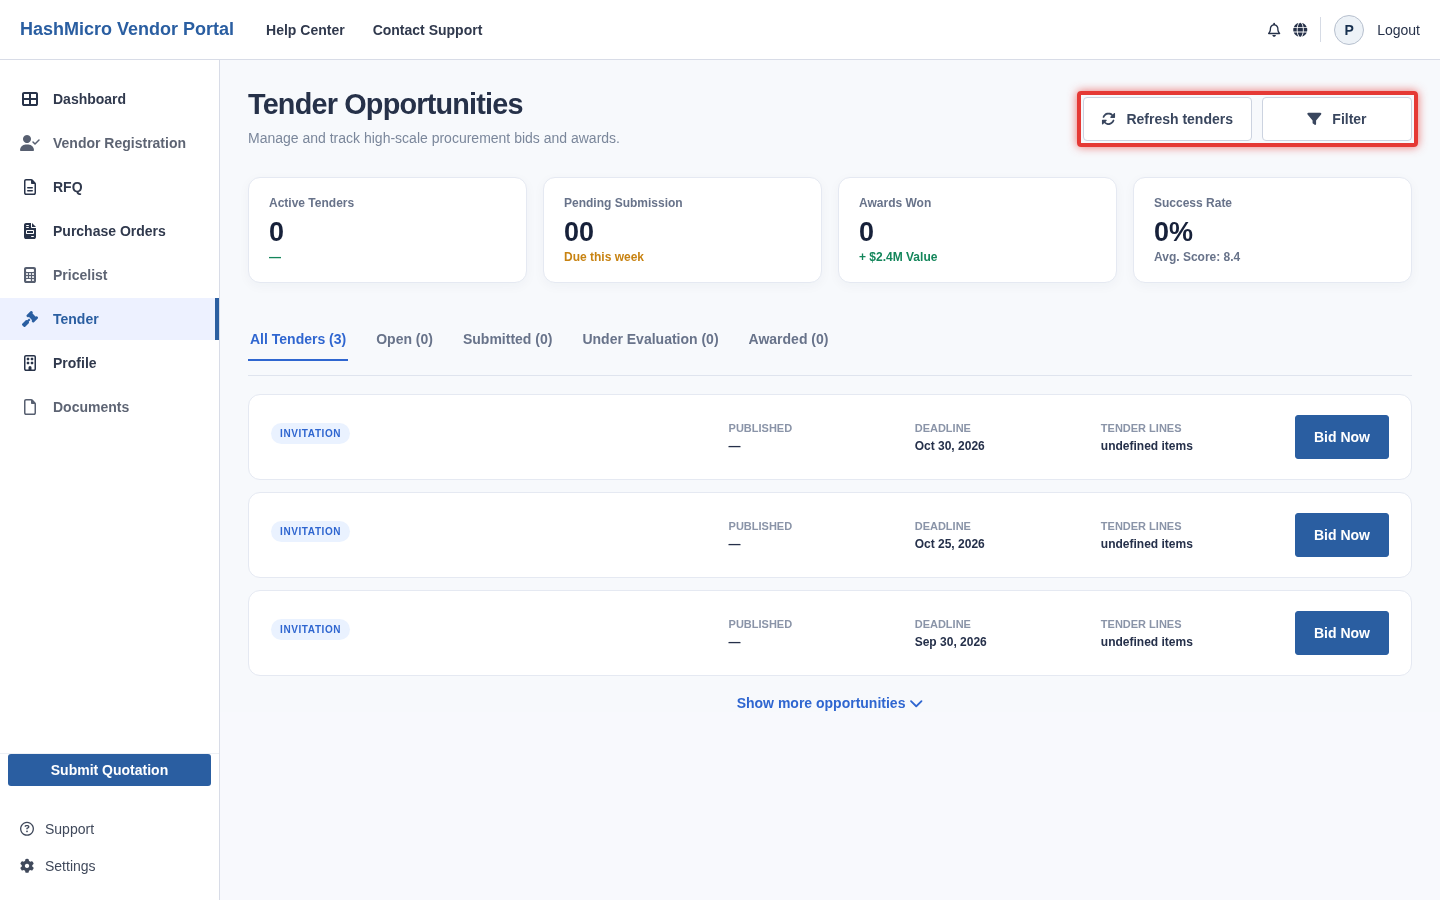Click the Filter funnel icon
1440x900 pixels.
pos(1314,119)
